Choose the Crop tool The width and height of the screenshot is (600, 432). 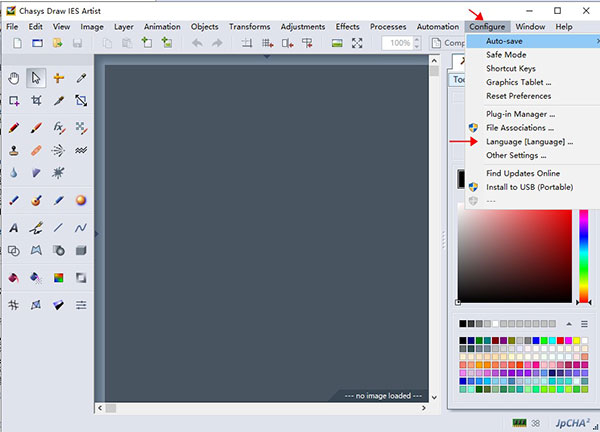(x=36, y=101)
